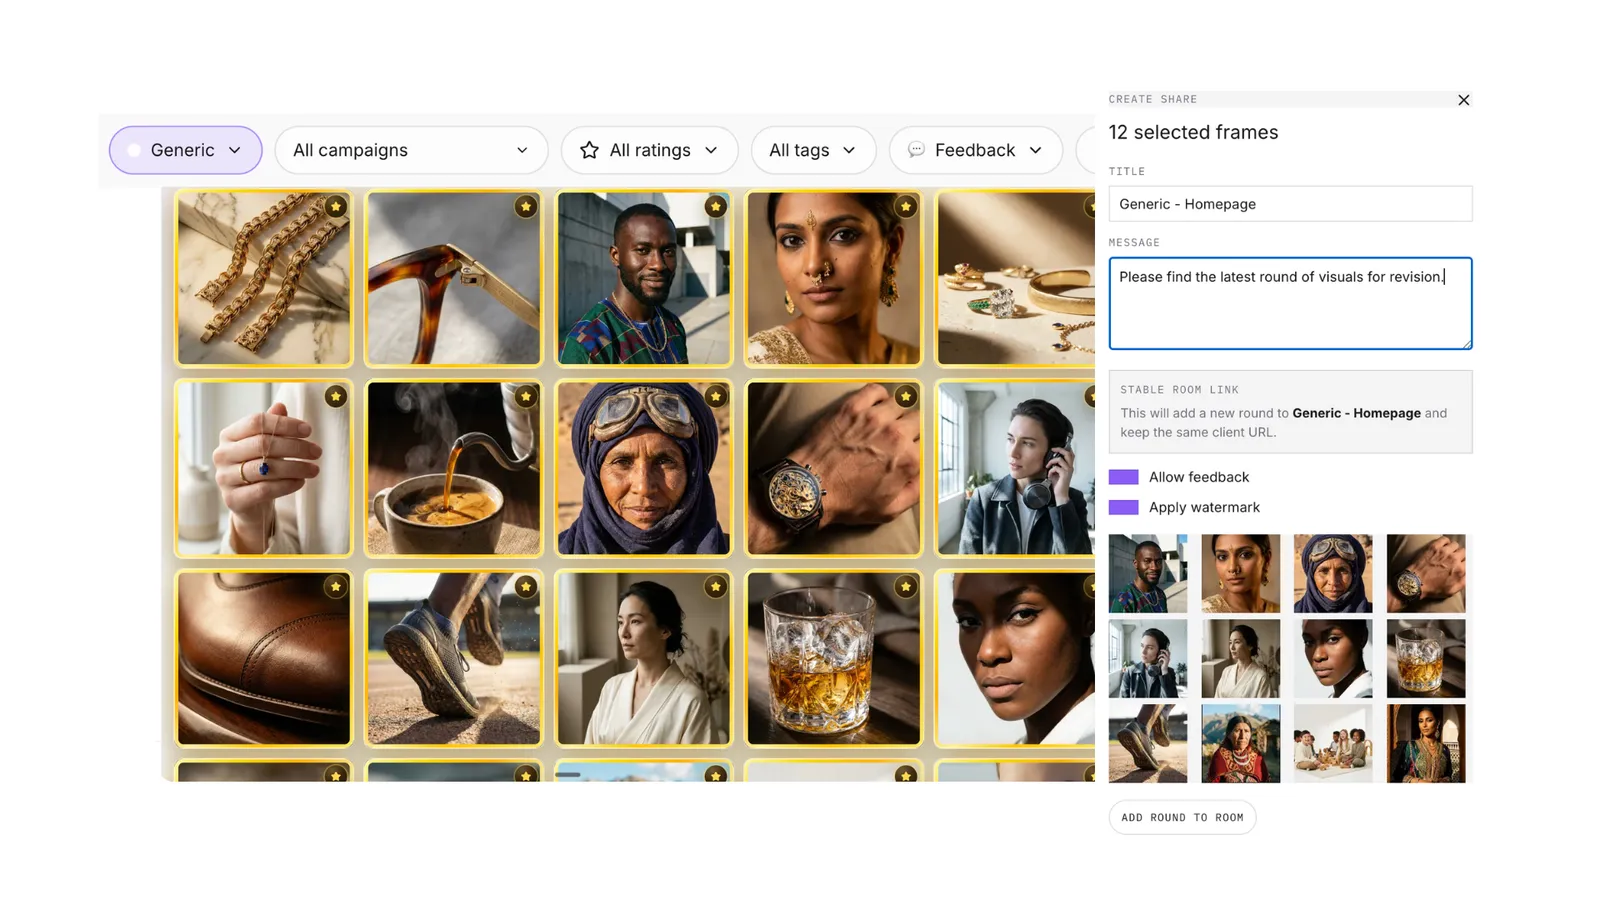Viewport: 1600px width, 900px height.
Task: Open running sneaker thumbnail in share panel
Action: (x=1148, y=743)
